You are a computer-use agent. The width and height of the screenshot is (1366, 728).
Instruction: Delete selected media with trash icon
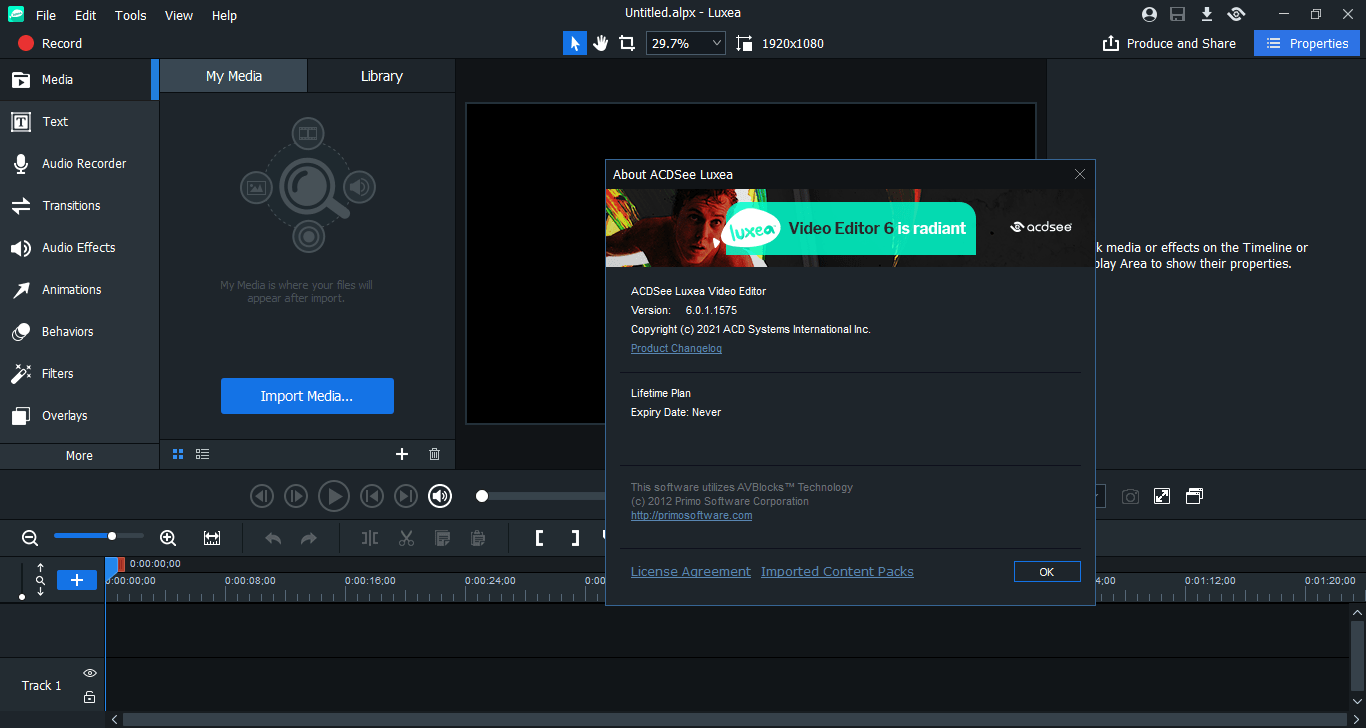[x=434, y=454]
